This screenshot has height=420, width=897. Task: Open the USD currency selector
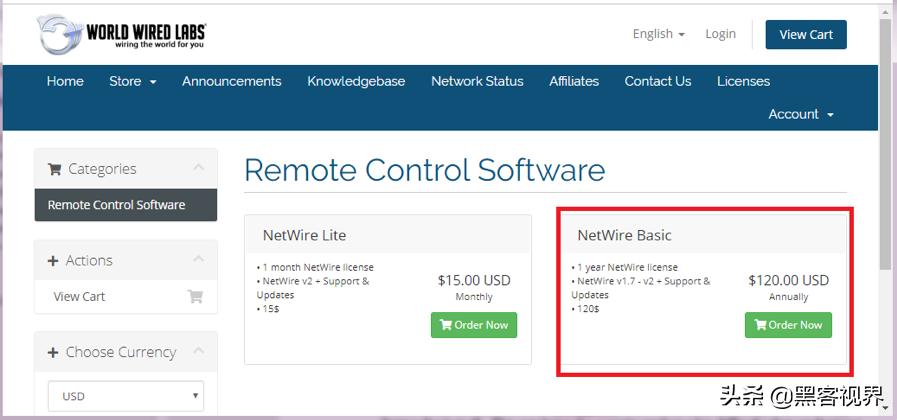125,396
